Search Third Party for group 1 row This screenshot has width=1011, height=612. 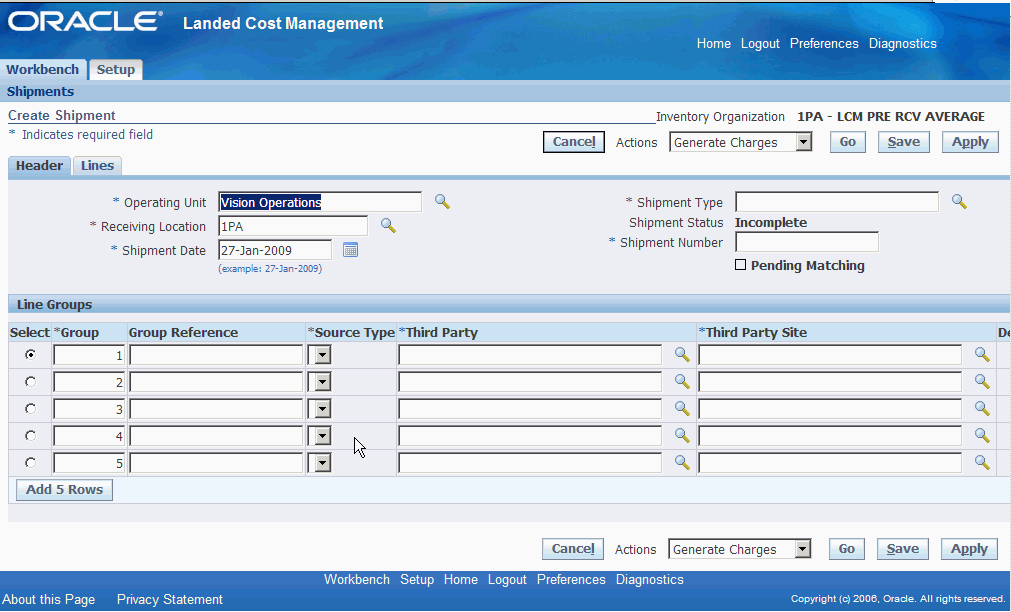[682, 355]
